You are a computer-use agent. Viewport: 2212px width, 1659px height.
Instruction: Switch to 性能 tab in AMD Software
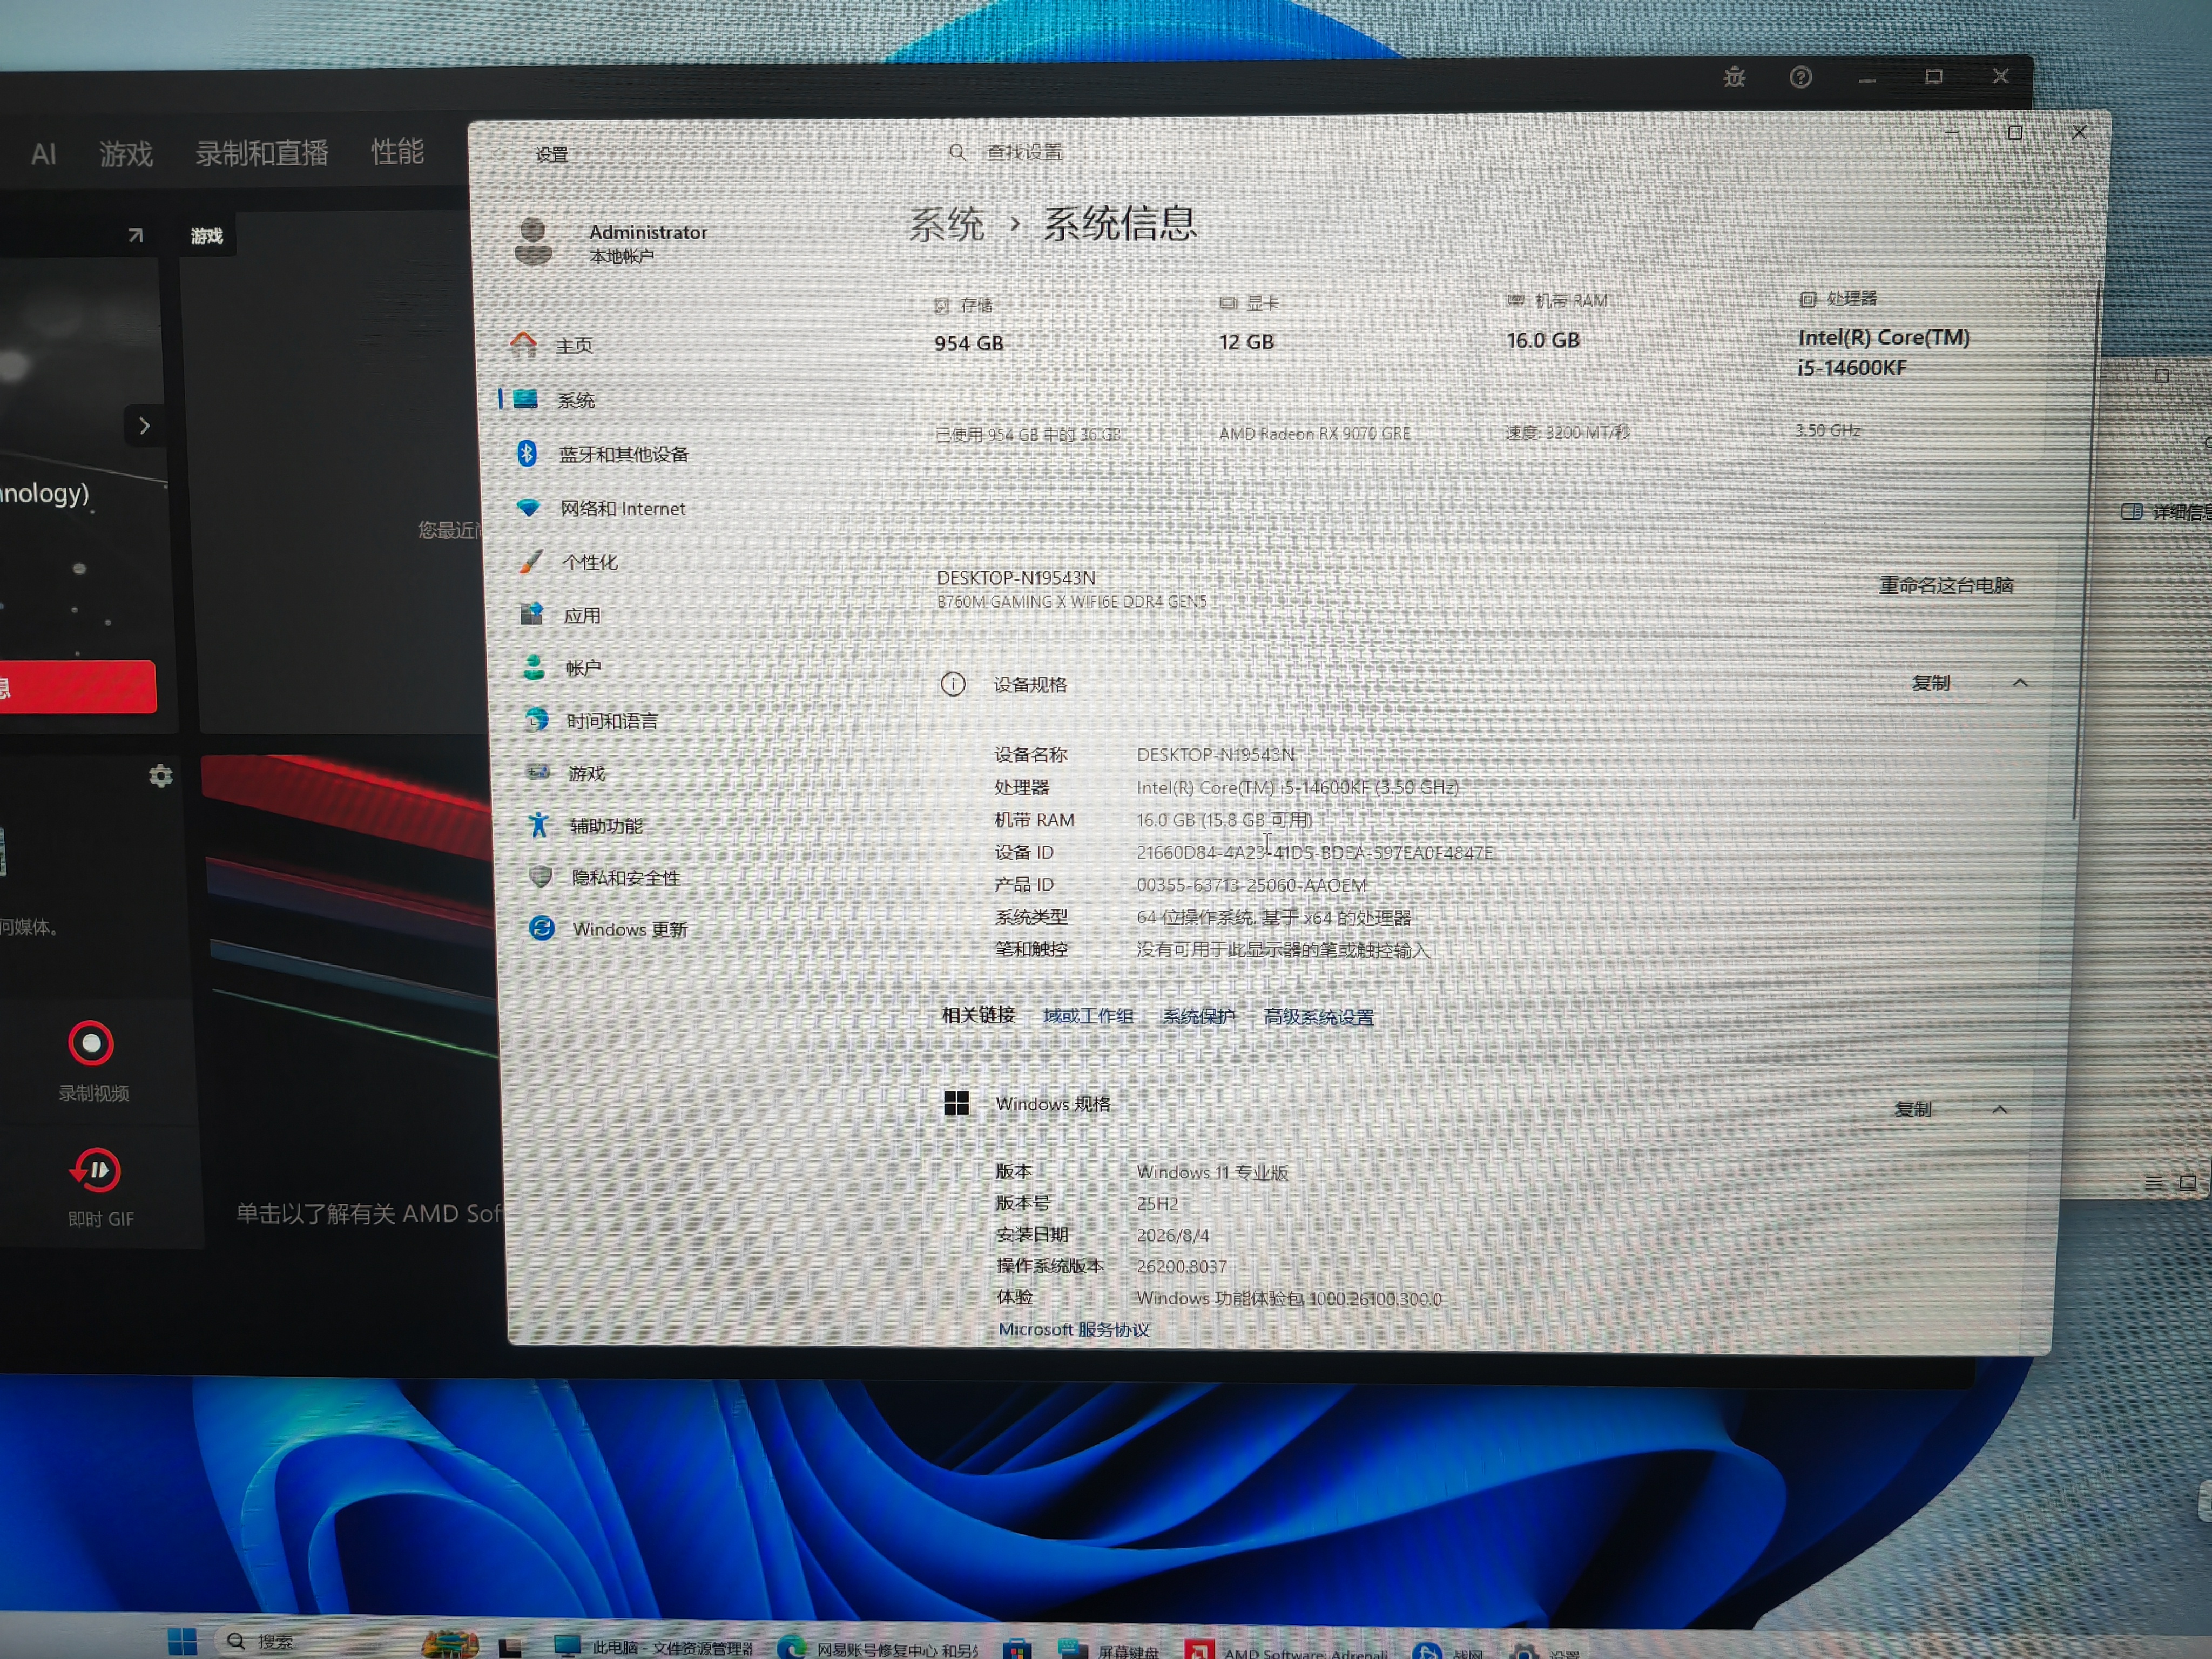[398, 151]
